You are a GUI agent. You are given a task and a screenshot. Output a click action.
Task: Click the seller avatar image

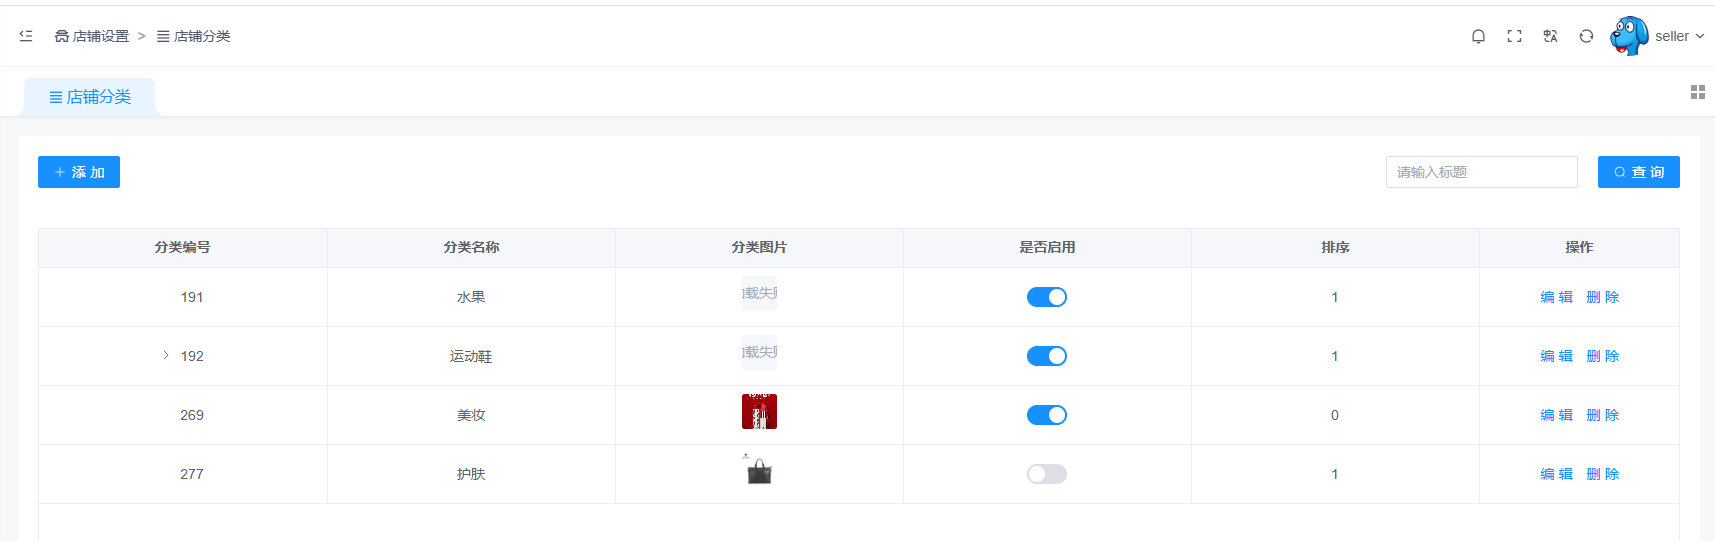1629,36
